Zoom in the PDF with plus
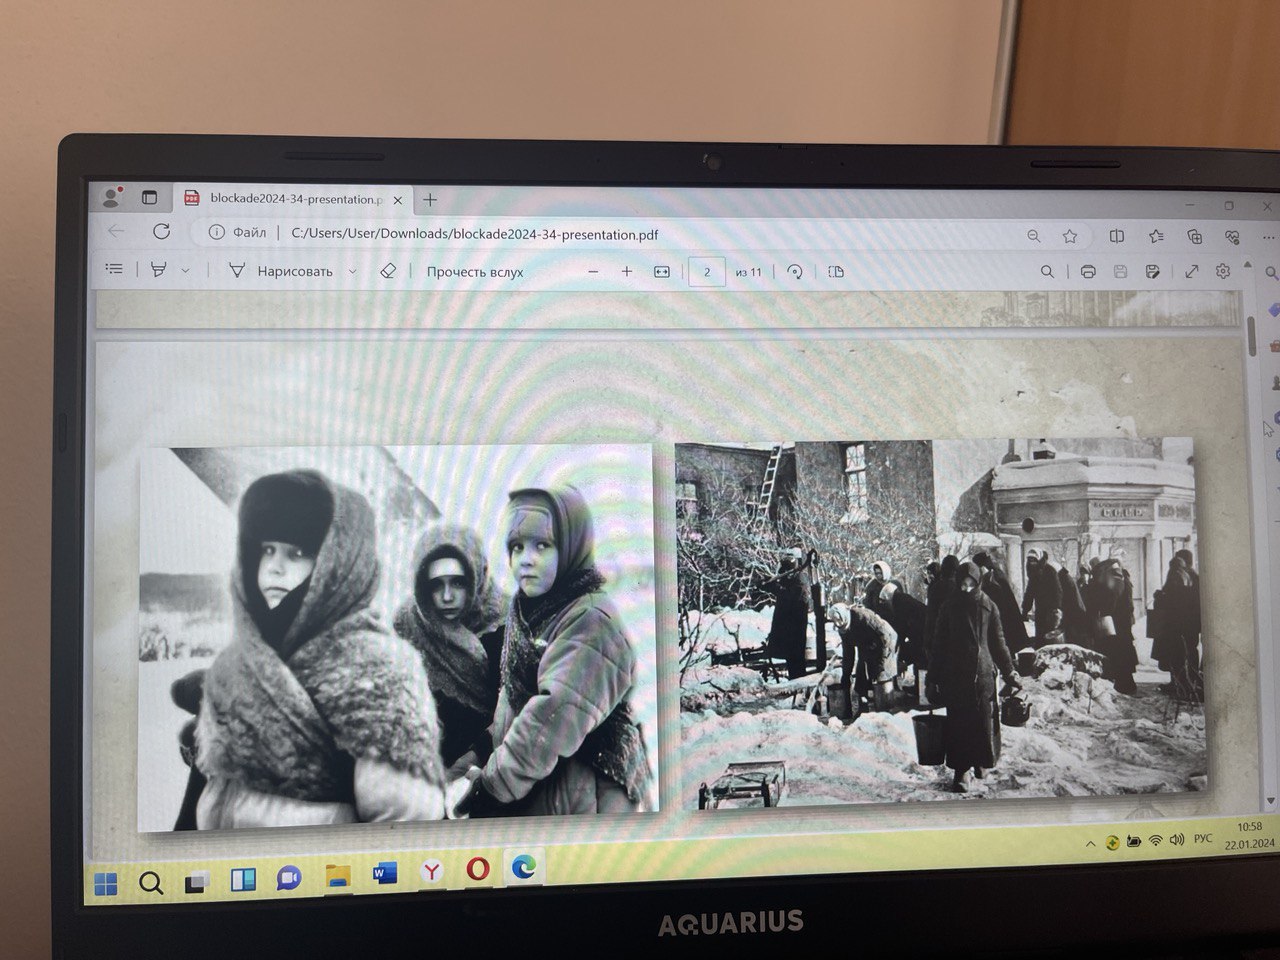Viewport: 1280px width, 960px height. [627, 272]
